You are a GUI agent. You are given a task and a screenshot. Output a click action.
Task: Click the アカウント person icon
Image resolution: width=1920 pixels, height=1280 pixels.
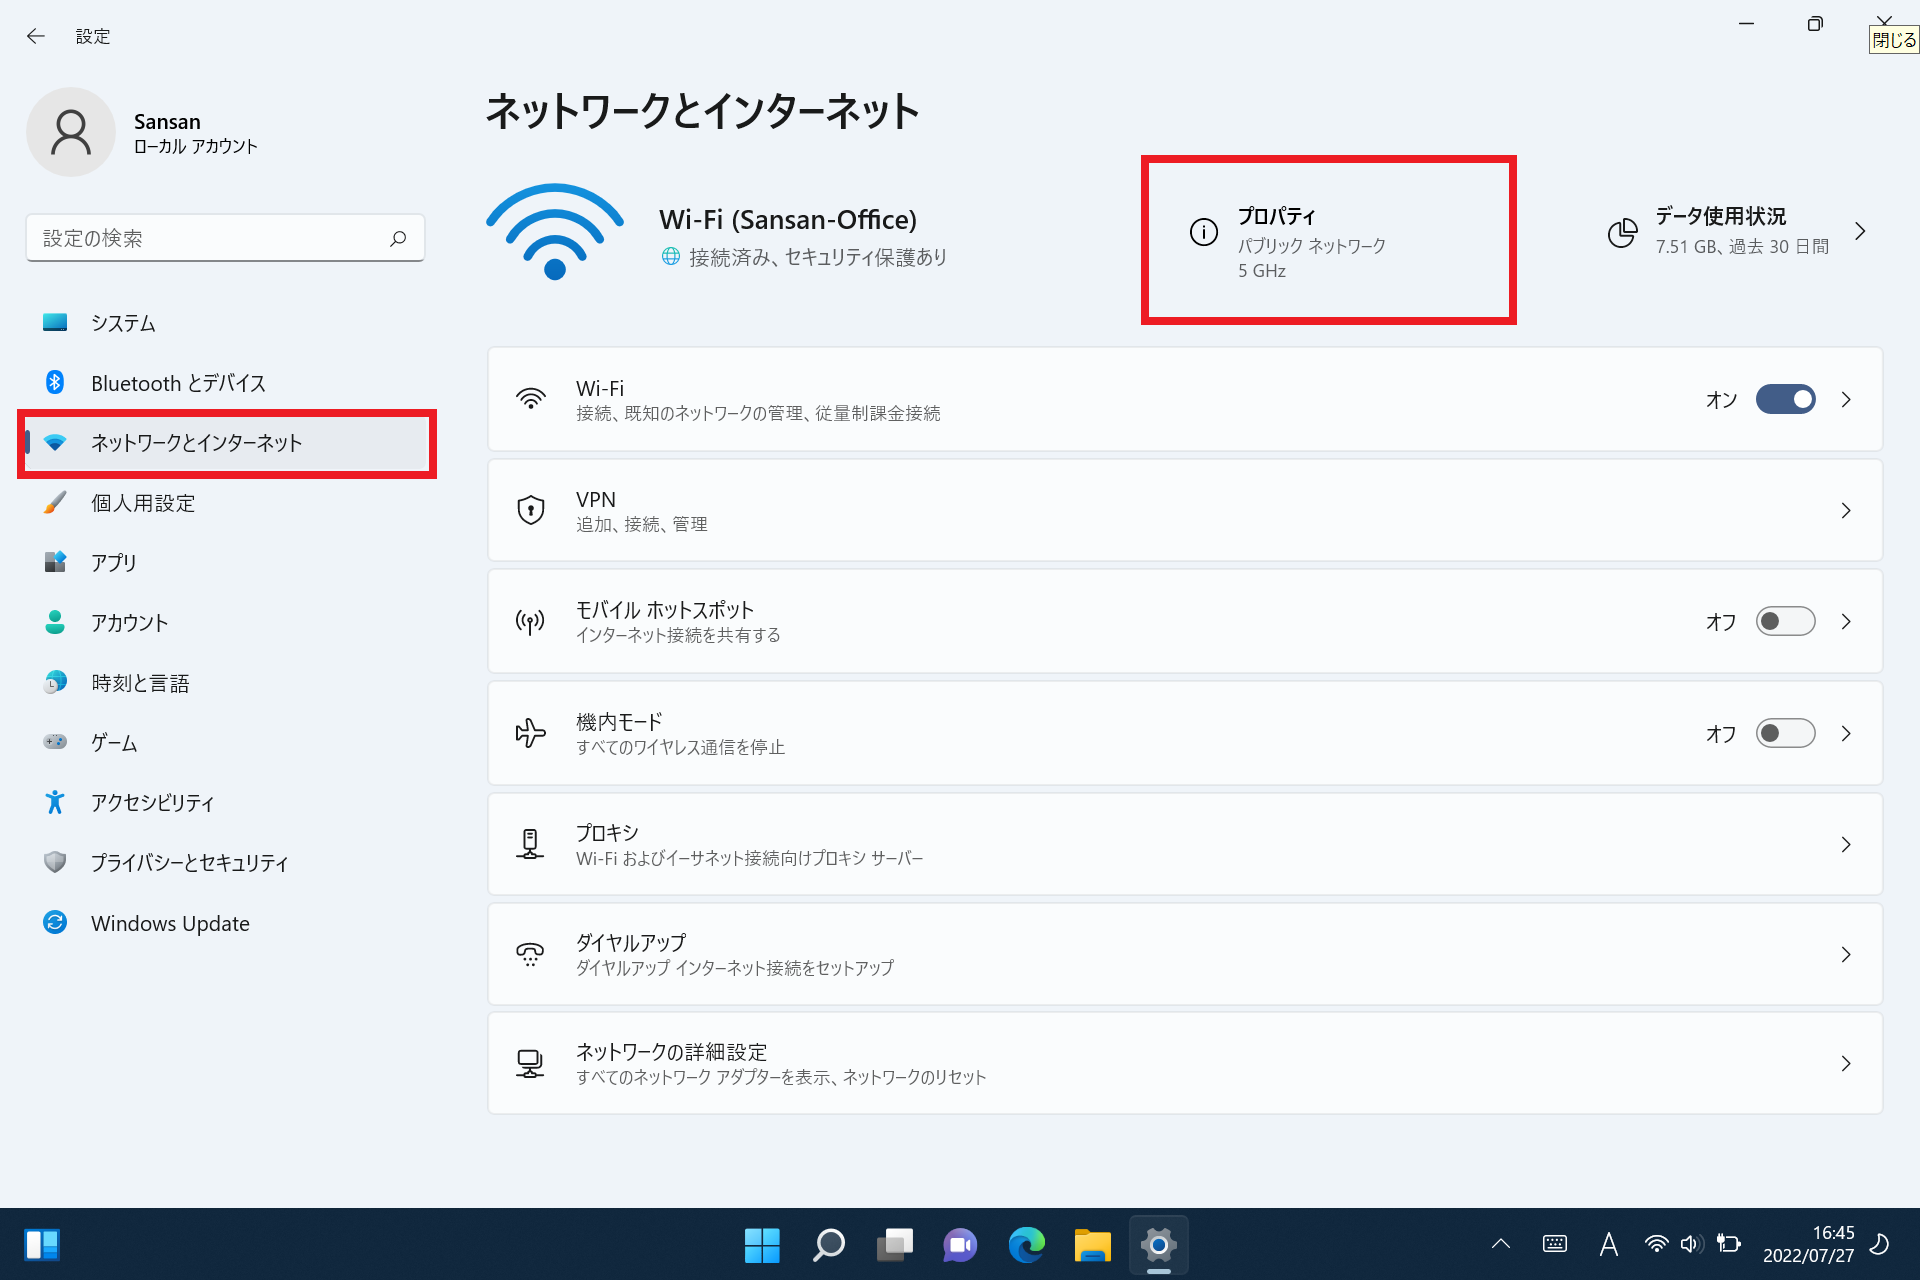(55, 622)
